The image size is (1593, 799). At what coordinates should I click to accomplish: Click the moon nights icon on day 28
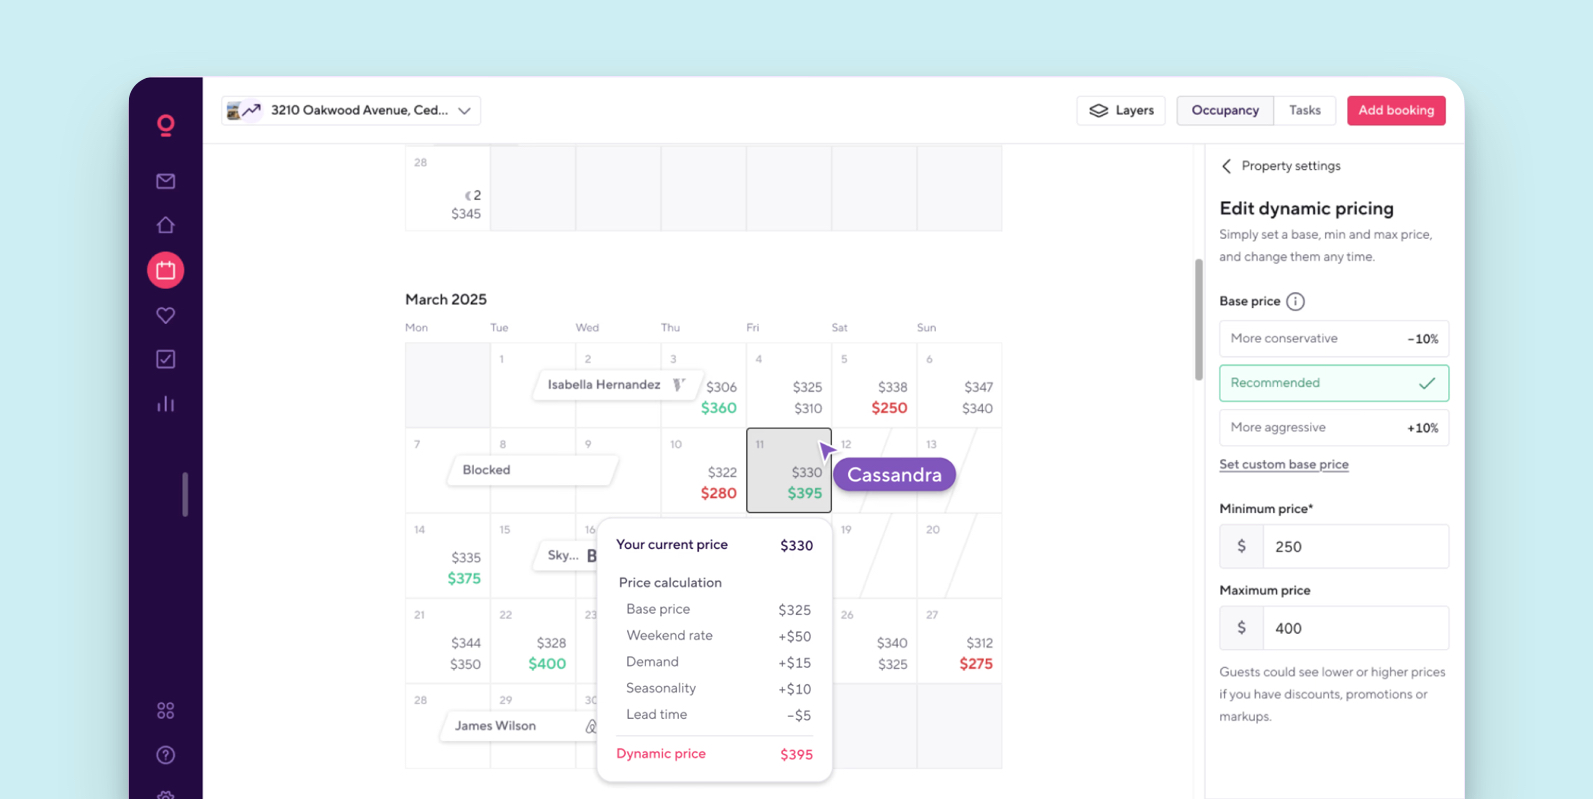467,195
